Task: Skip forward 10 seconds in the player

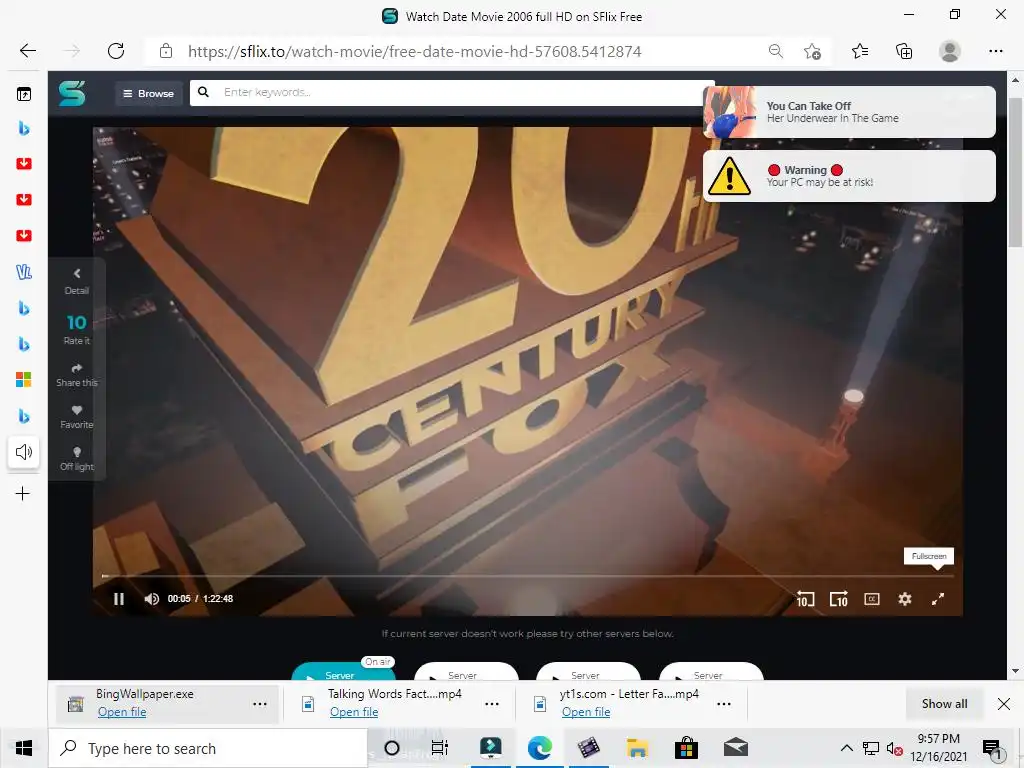Action: click(x=839, y=599)
